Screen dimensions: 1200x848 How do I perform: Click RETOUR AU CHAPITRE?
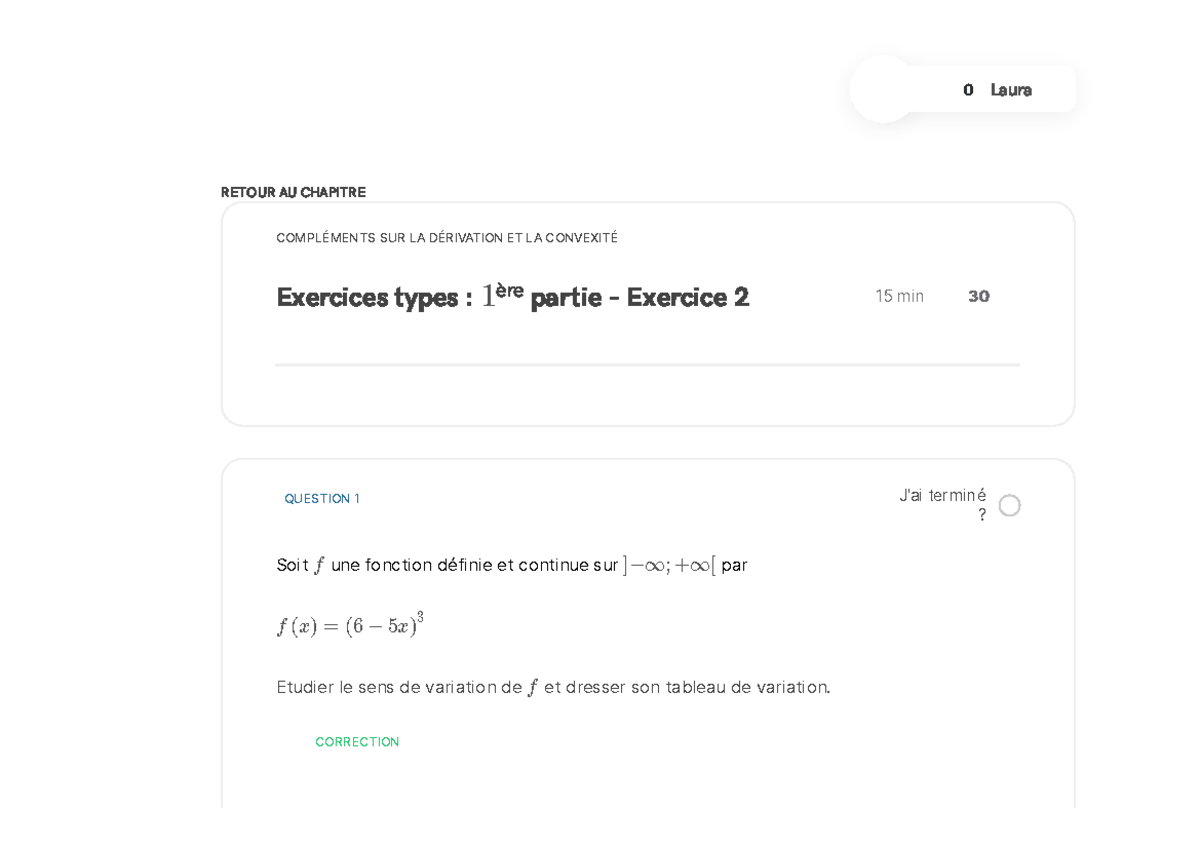pyautogui.click(x=293, y=191)
